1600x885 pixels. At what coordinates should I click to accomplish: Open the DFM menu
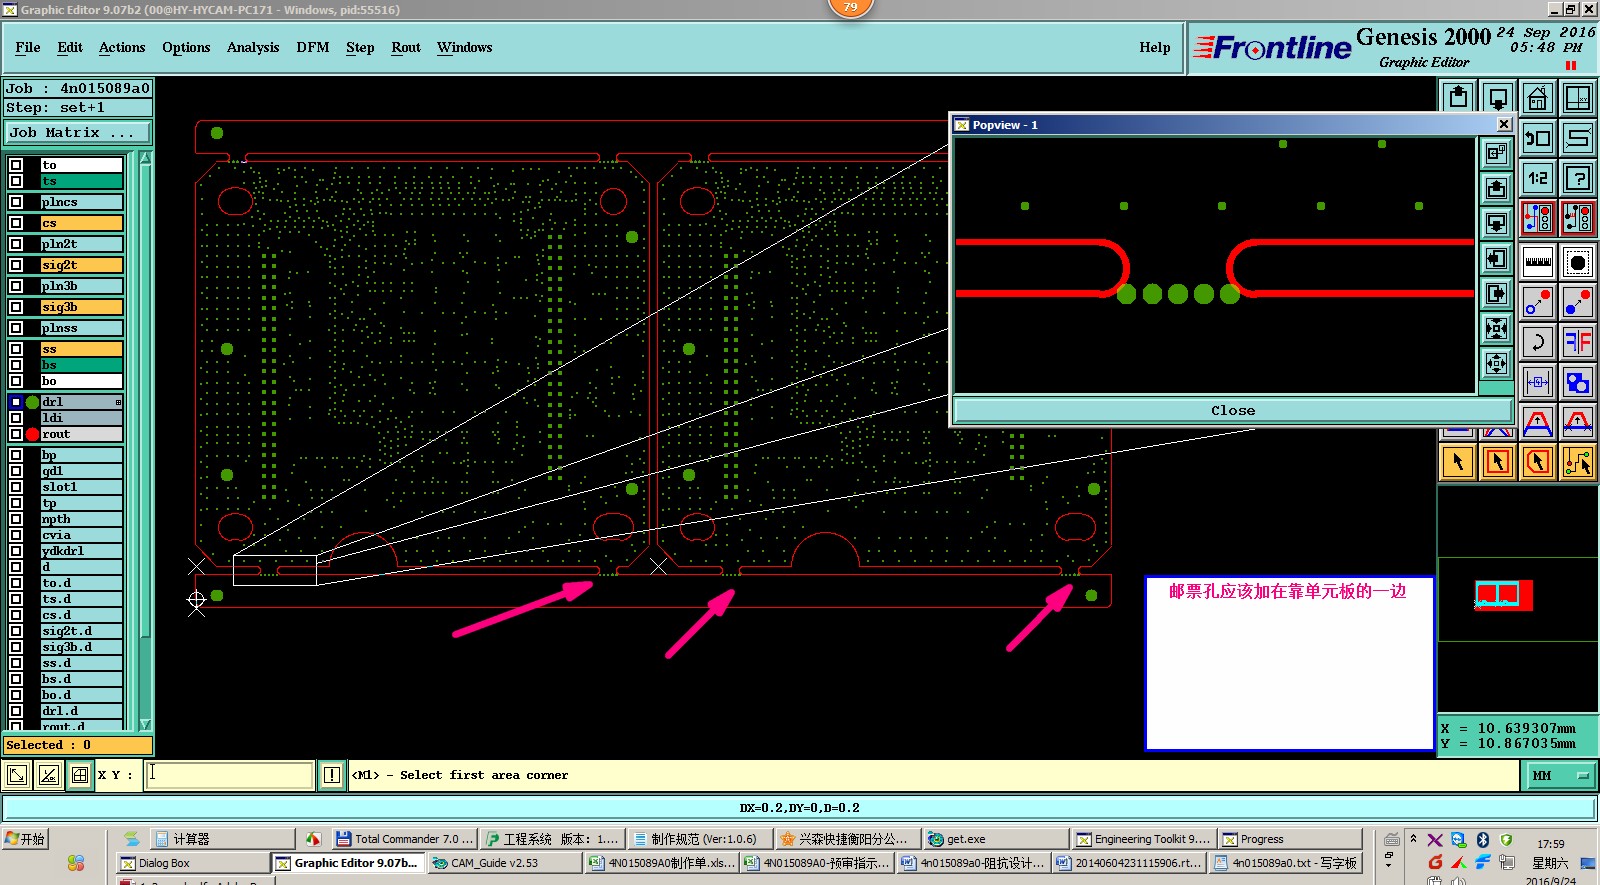click(x=313, y=47)
